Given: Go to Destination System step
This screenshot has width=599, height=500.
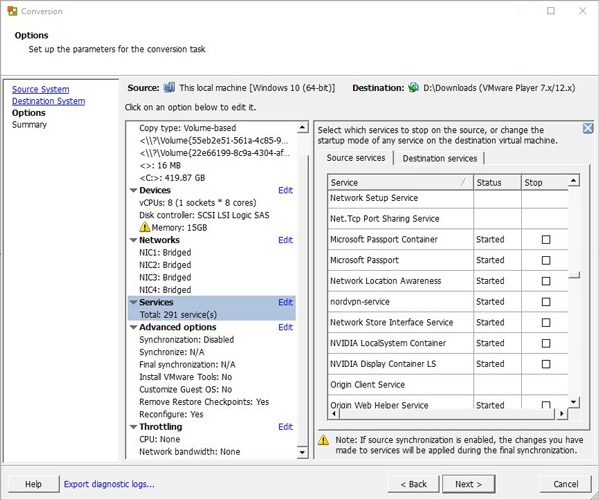Looking at the screenshot, I should [x=49, y=101].
